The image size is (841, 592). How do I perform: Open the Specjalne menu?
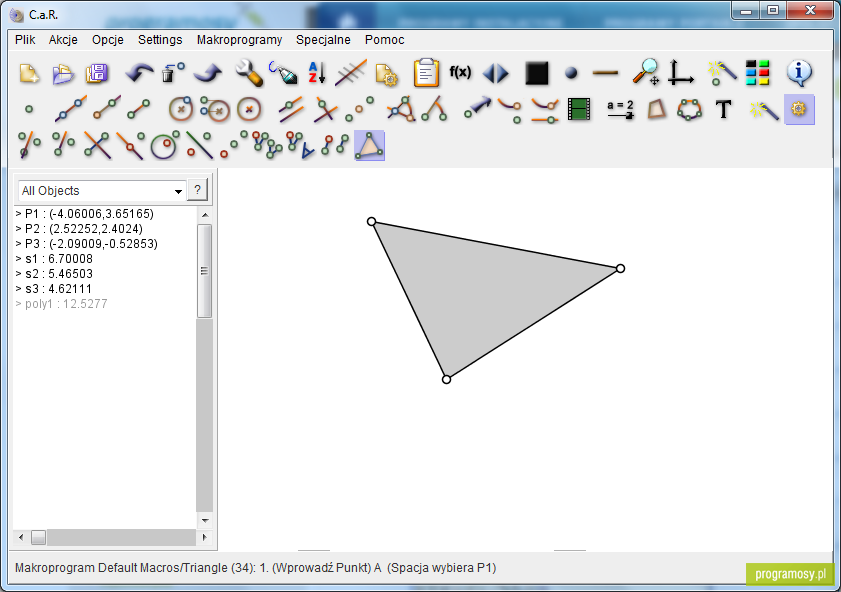click(323, 40)
